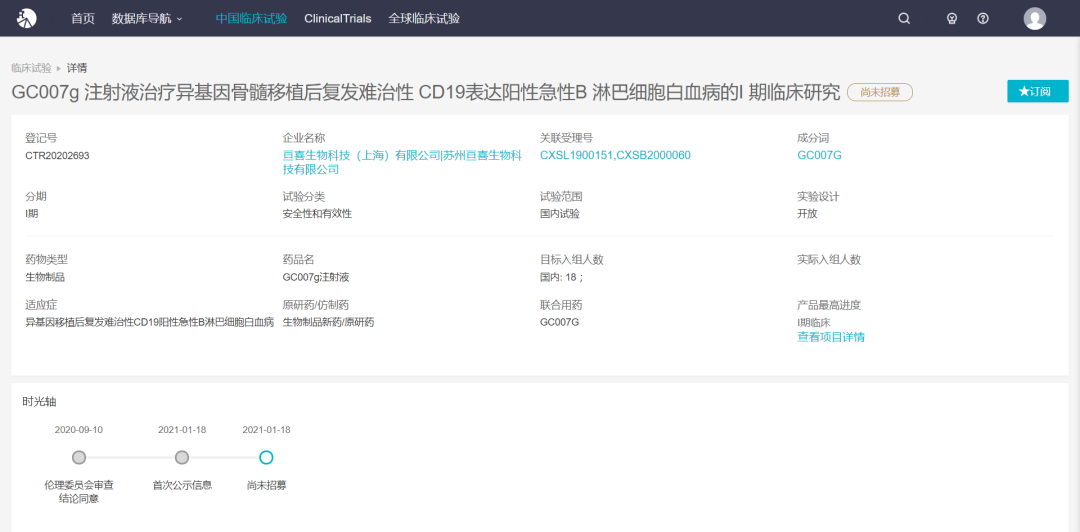Open acceptance number CXSL1900151,CXSB2000060 link

pyautogui.click(x=615, y=156)
